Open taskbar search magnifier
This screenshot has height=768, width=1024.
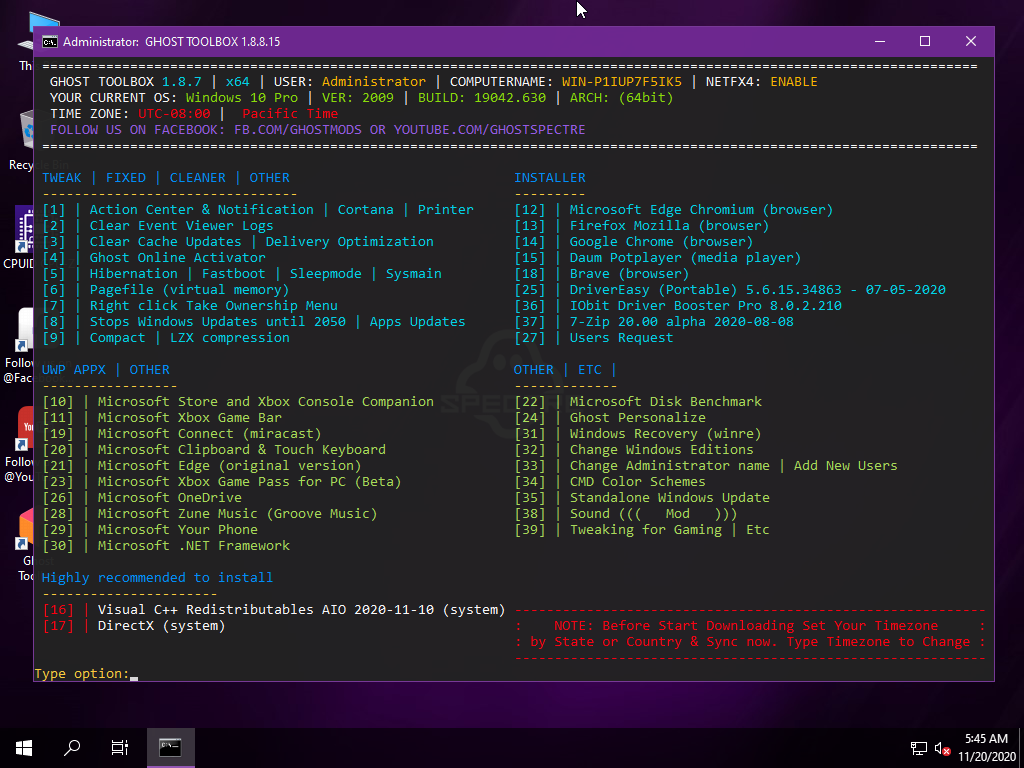coord(72,748)
